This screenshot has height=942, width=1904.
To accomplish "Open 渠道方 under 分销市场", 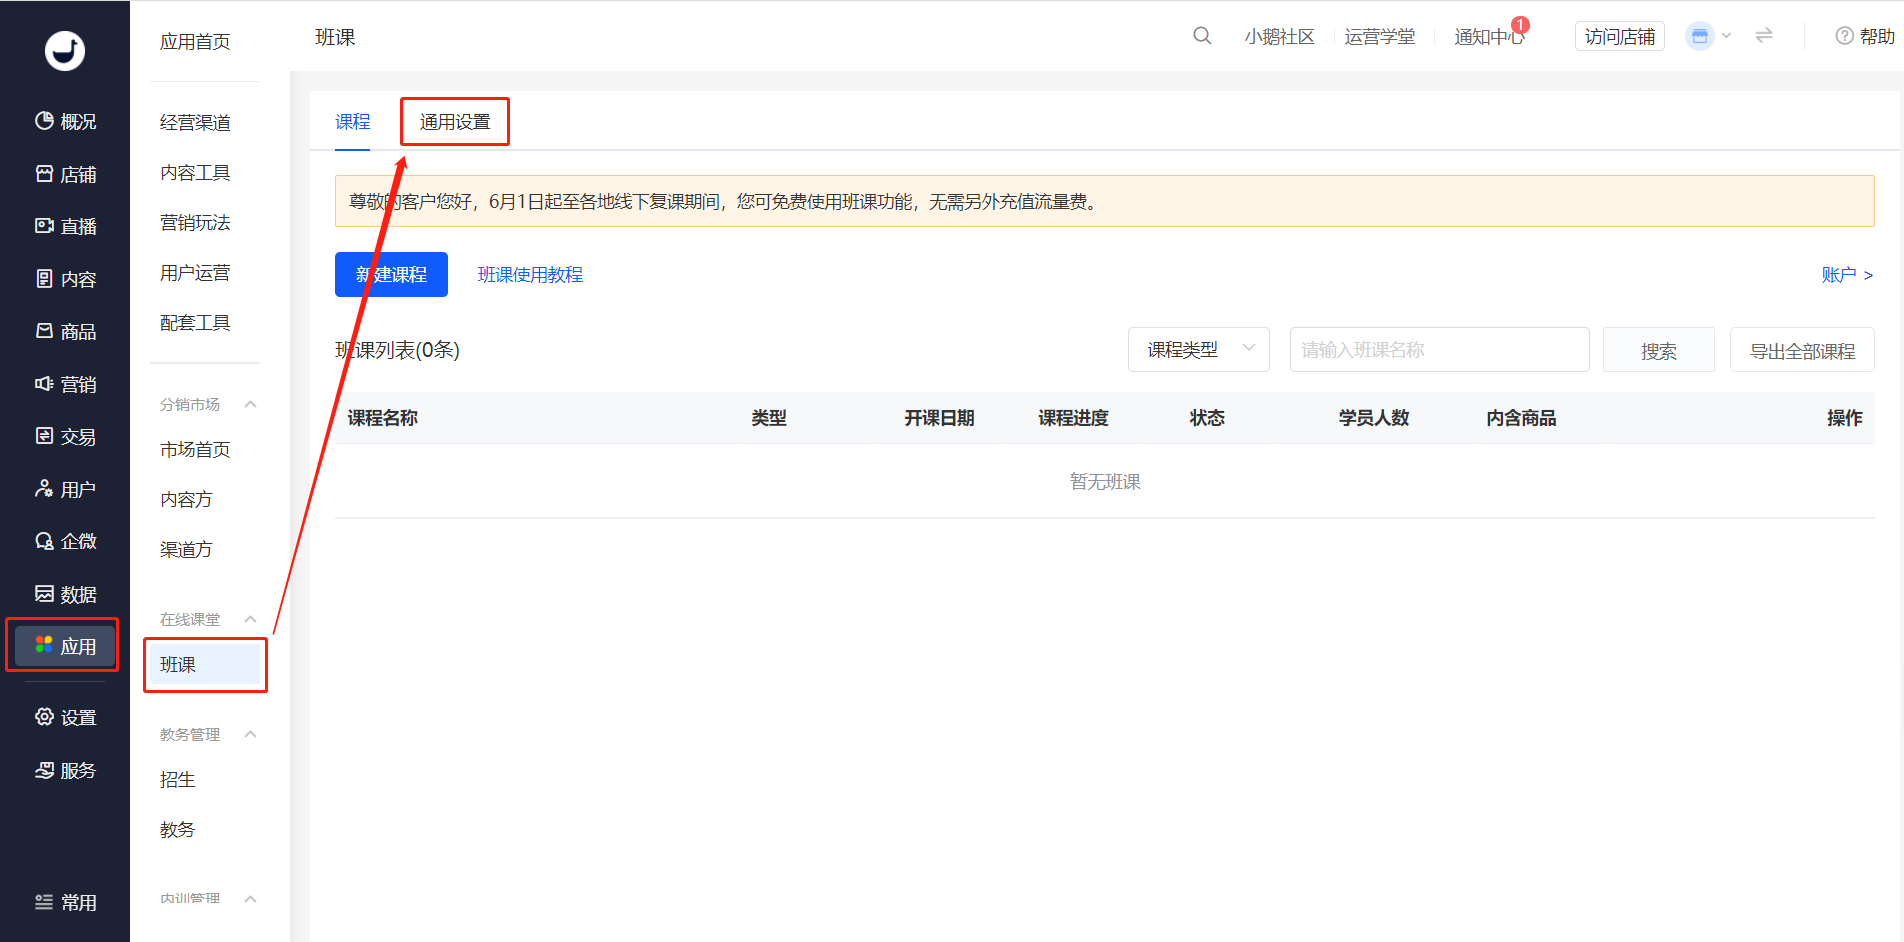I will tap(186, 549).
